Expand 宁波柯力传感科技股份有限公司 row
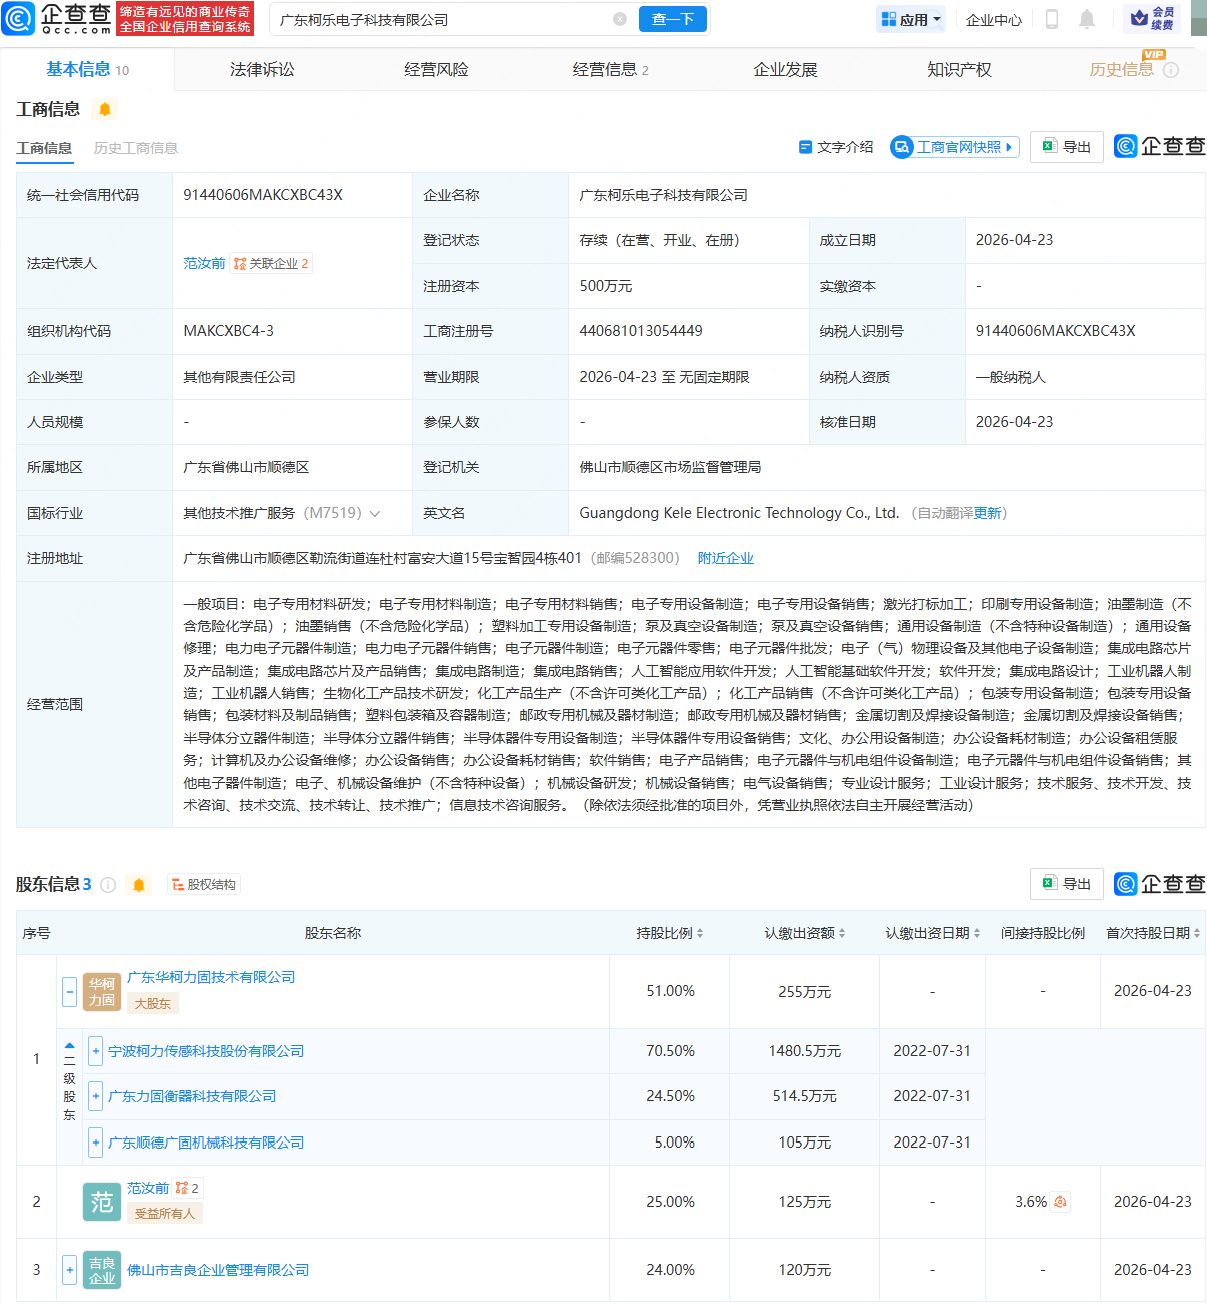 click(x=96, y=1051)
